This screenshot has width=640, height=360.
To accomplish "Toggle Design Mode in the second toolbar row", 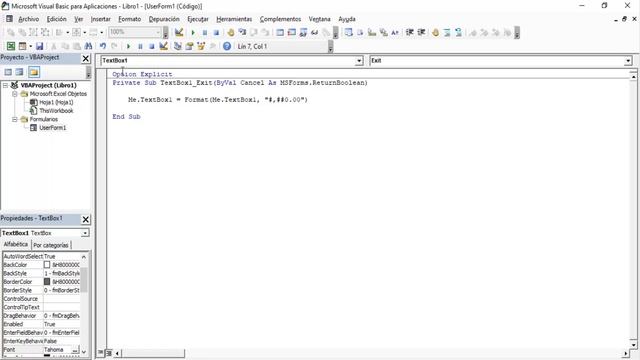I will pos(163,46).
